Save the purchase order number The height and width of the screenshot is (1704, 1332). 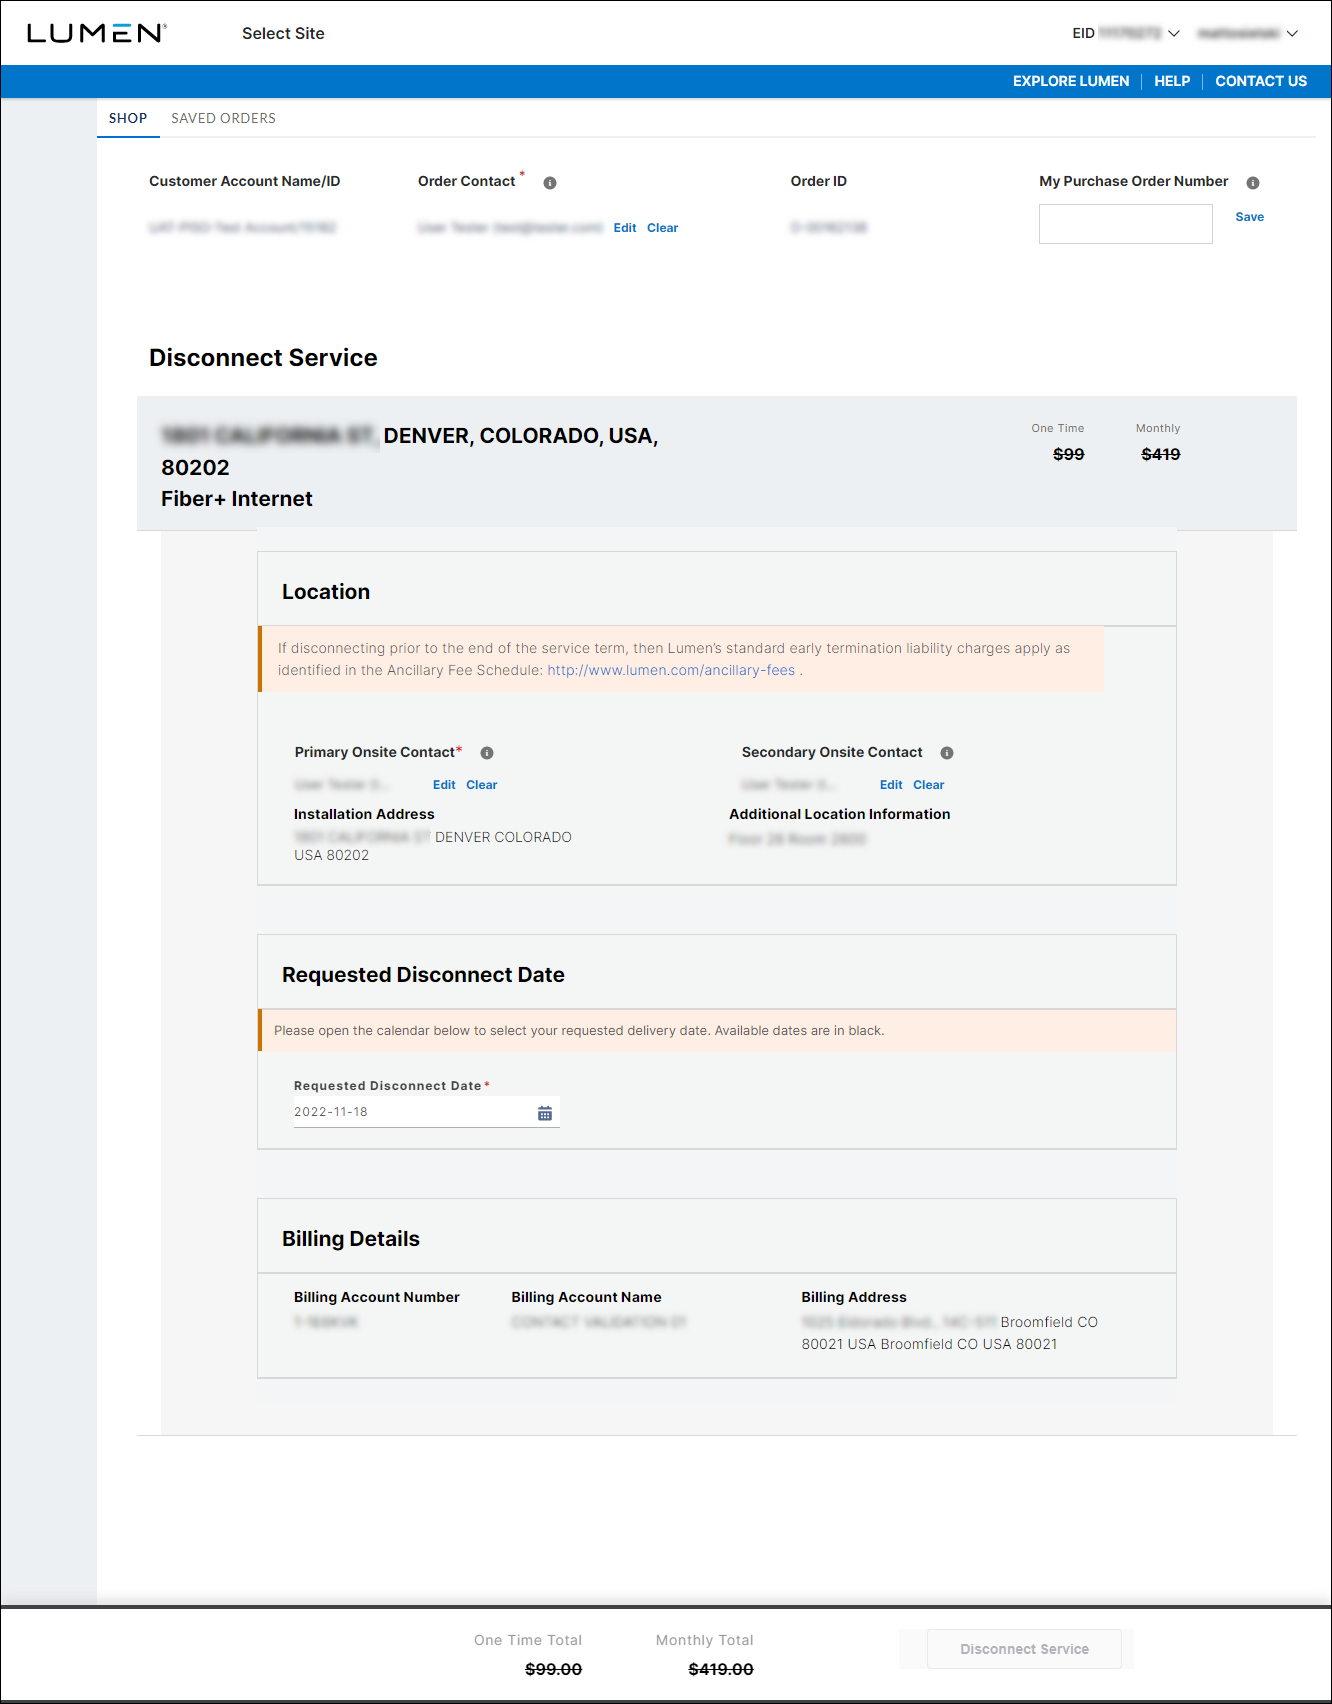pyautogui.click(x=1249, y=217)
